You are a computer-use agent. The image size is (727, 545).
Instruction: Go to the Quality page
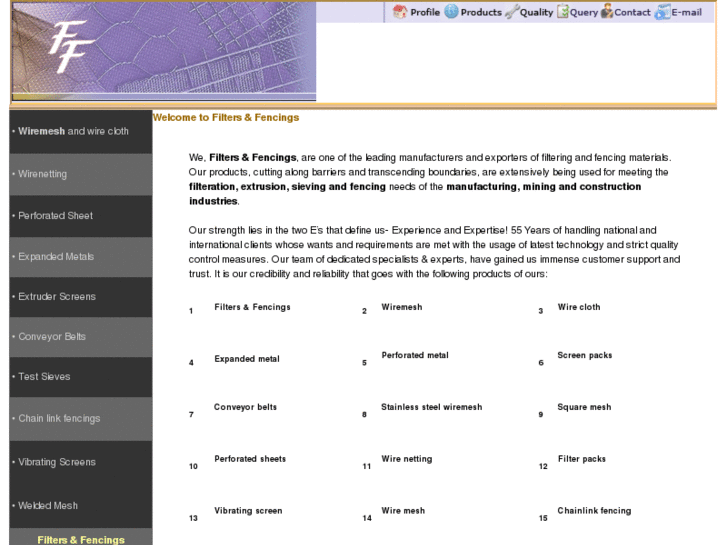536,13
